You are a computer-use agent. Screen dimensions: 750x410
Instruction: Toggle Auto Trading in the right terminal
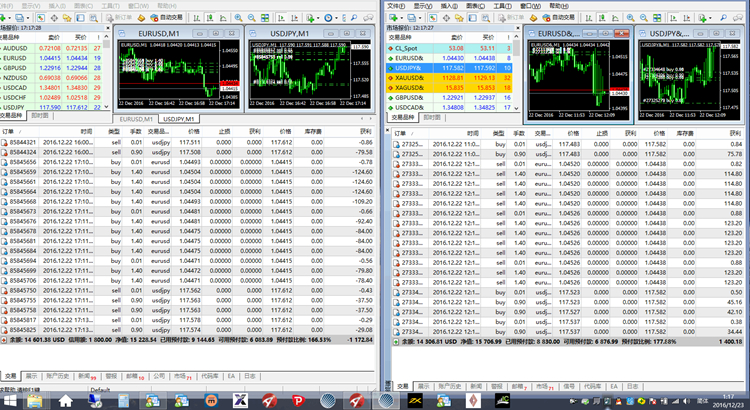point(559,18)
